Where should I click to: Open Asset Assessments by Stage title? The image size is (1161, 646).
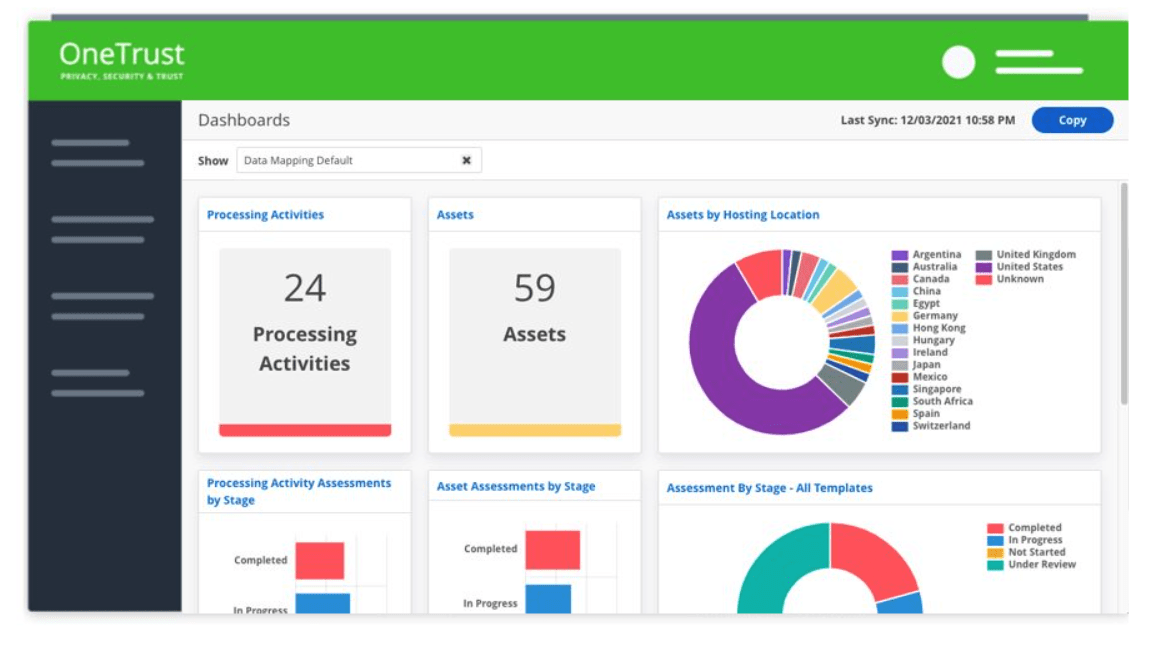click(x=516, y=487)
